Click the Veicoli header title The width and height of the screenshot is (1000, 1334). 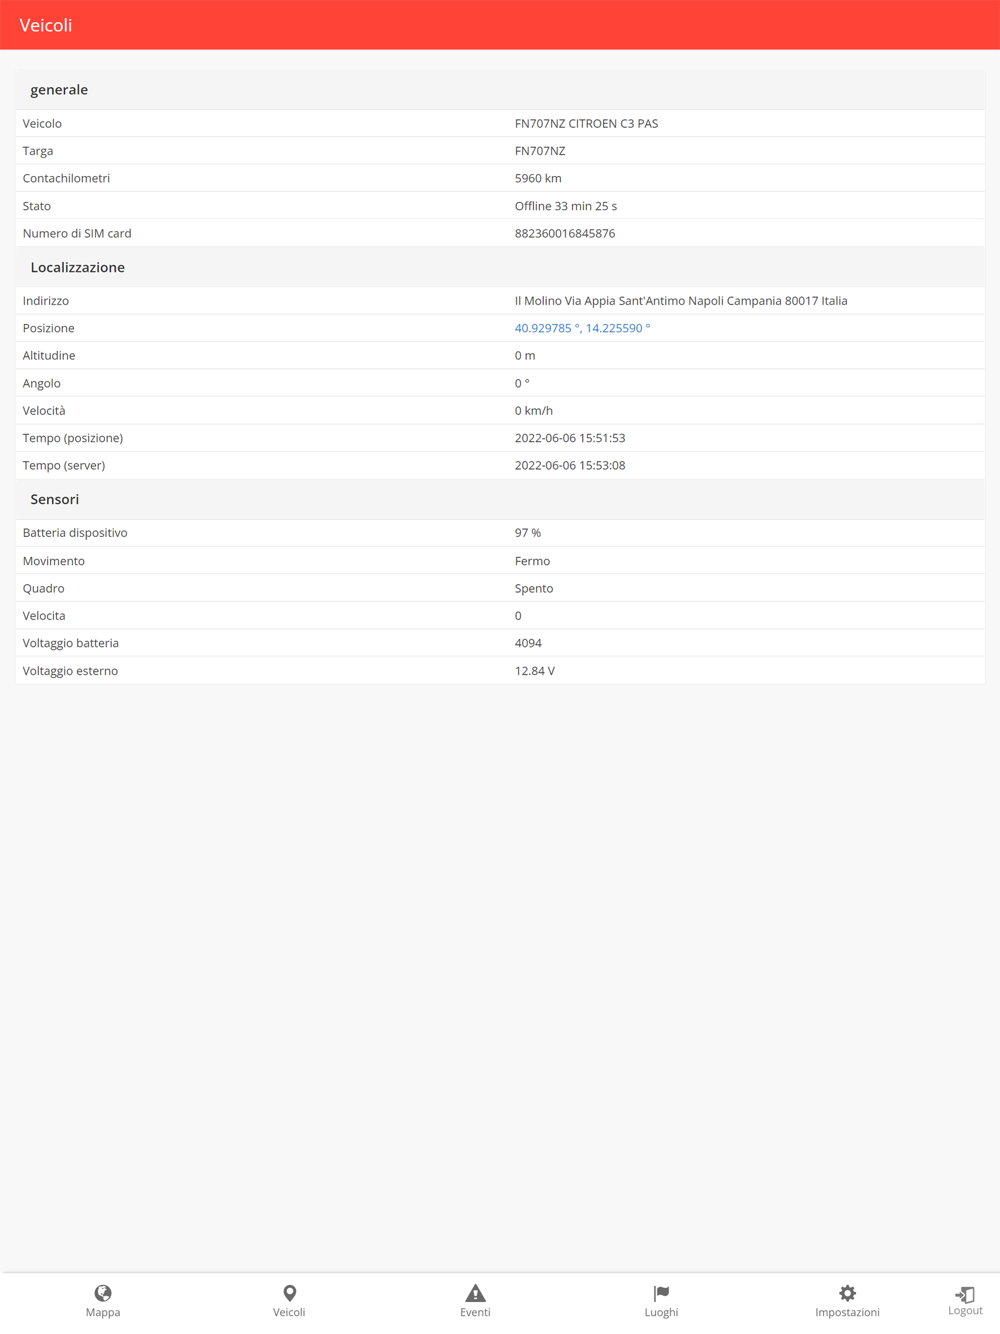[46, 25]
